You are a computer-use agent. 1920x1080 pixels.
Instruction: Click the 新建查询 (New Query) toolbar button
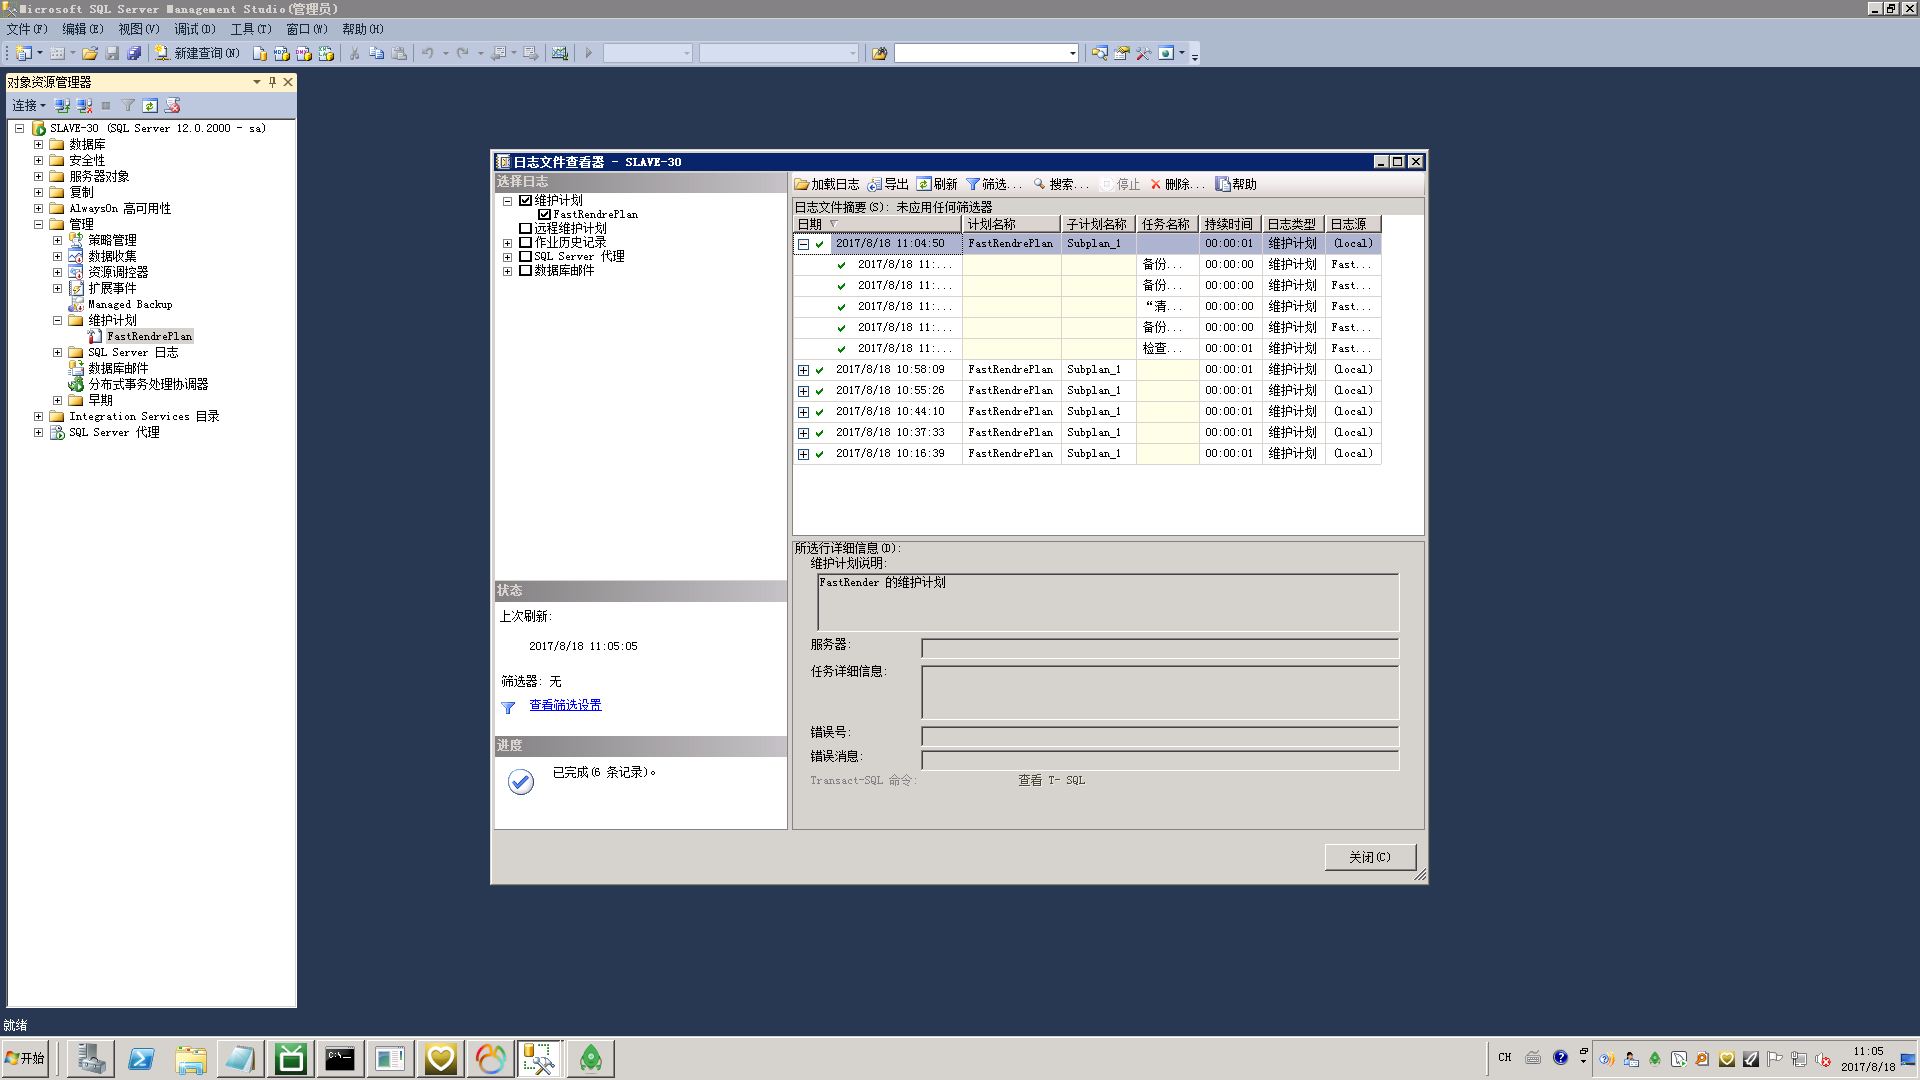197,53
